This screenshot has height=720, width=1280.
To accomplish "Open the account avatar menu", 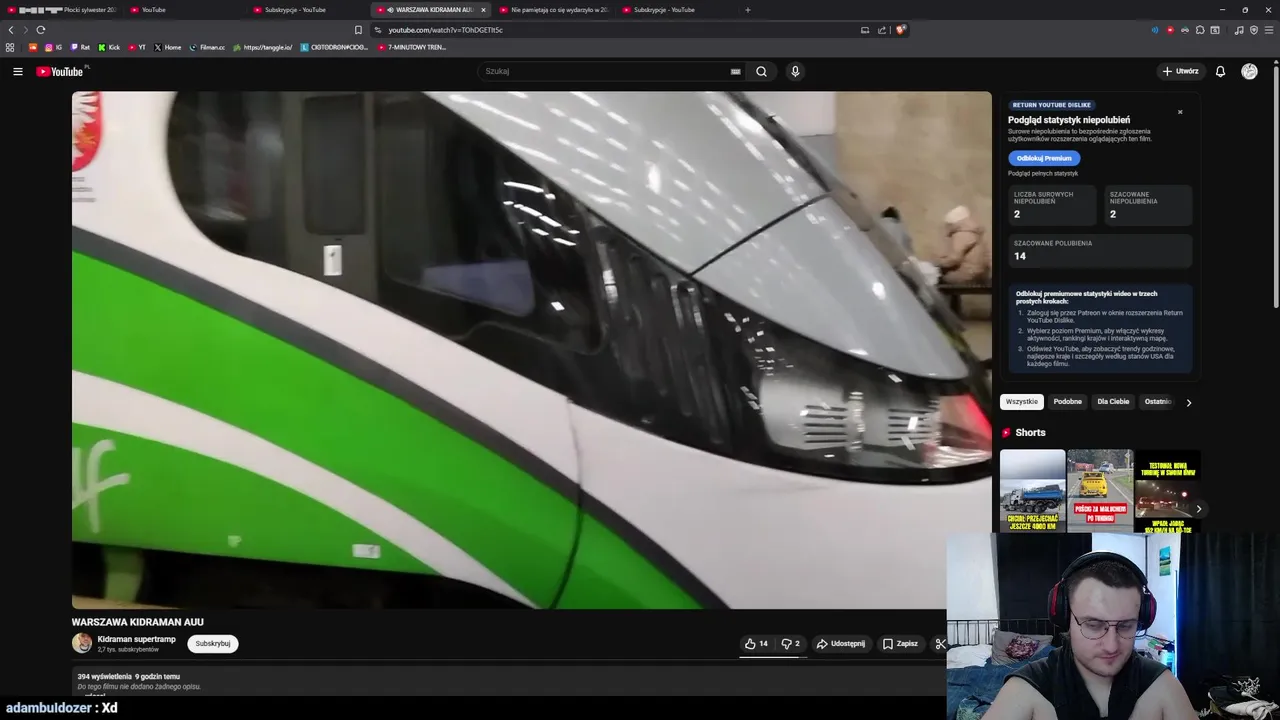I will click(1249, 71).
